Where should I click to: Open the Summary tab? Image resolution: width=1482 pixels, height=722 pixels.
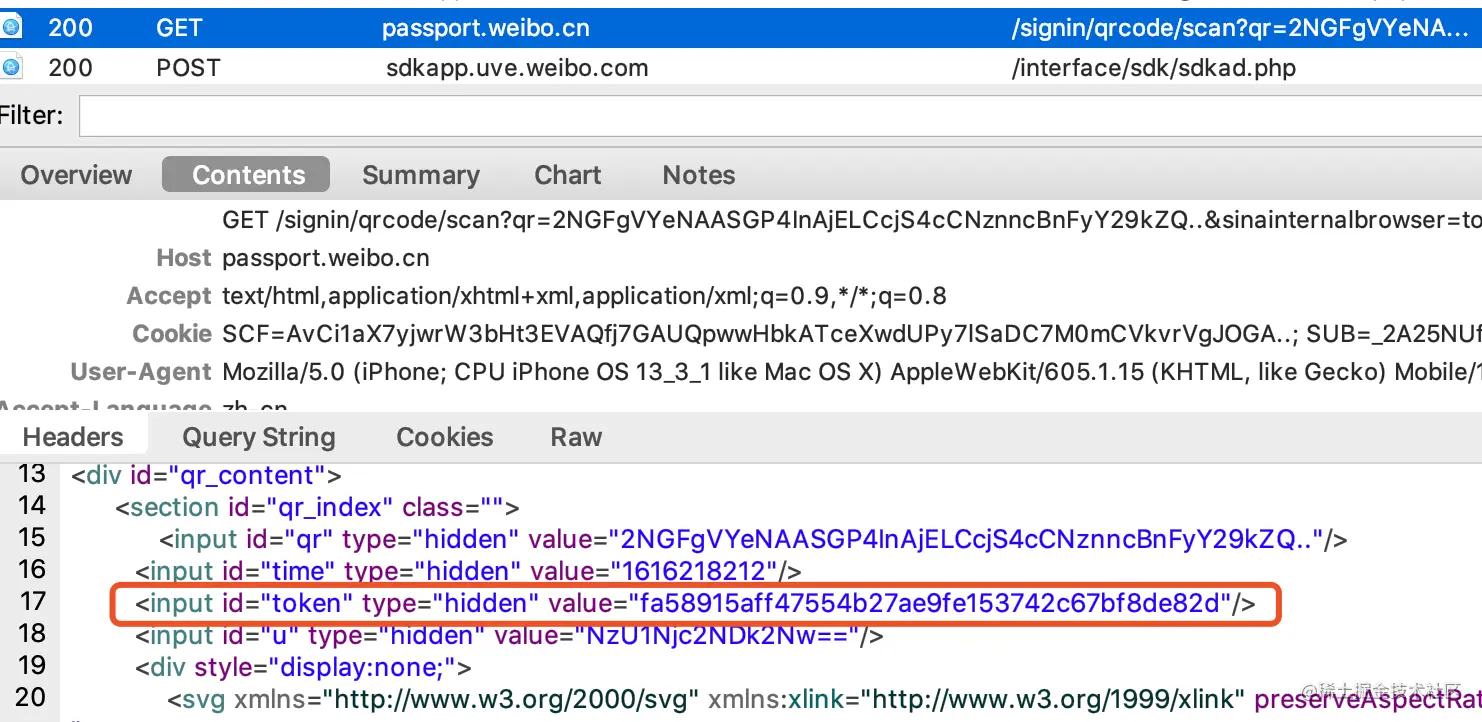pyautogui.click(x=420, y=175)
